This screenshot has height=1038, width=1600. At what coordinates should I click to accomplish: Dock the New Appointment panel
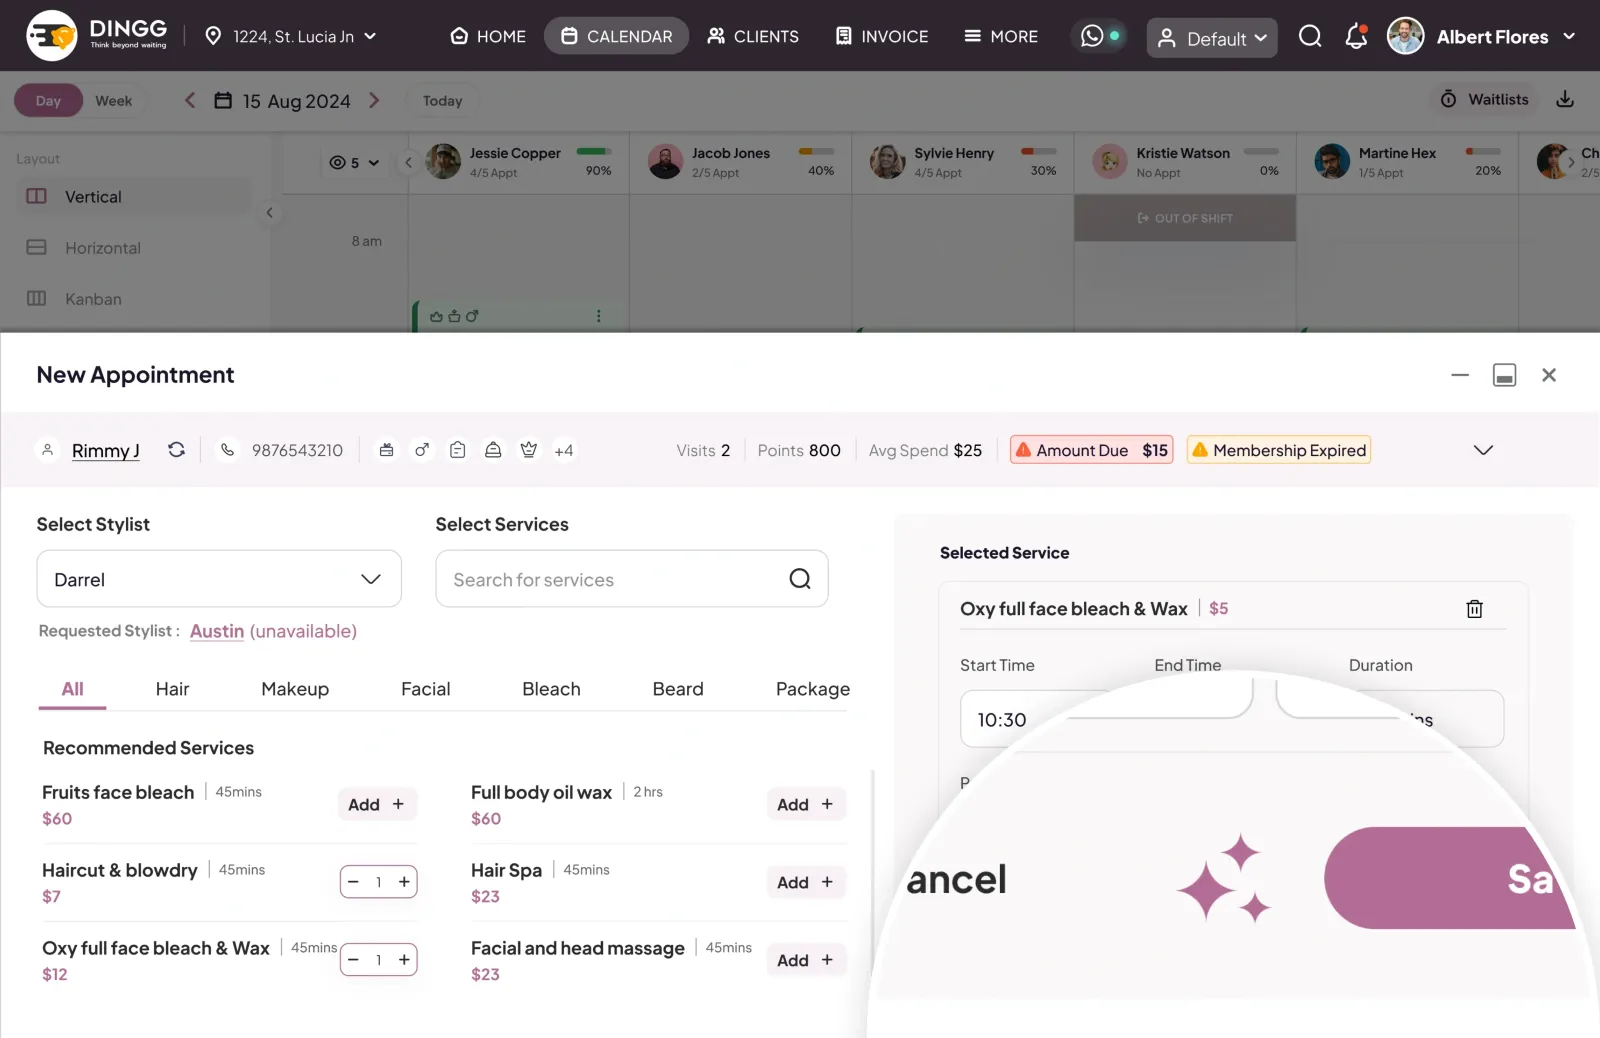pos(1504,375)
